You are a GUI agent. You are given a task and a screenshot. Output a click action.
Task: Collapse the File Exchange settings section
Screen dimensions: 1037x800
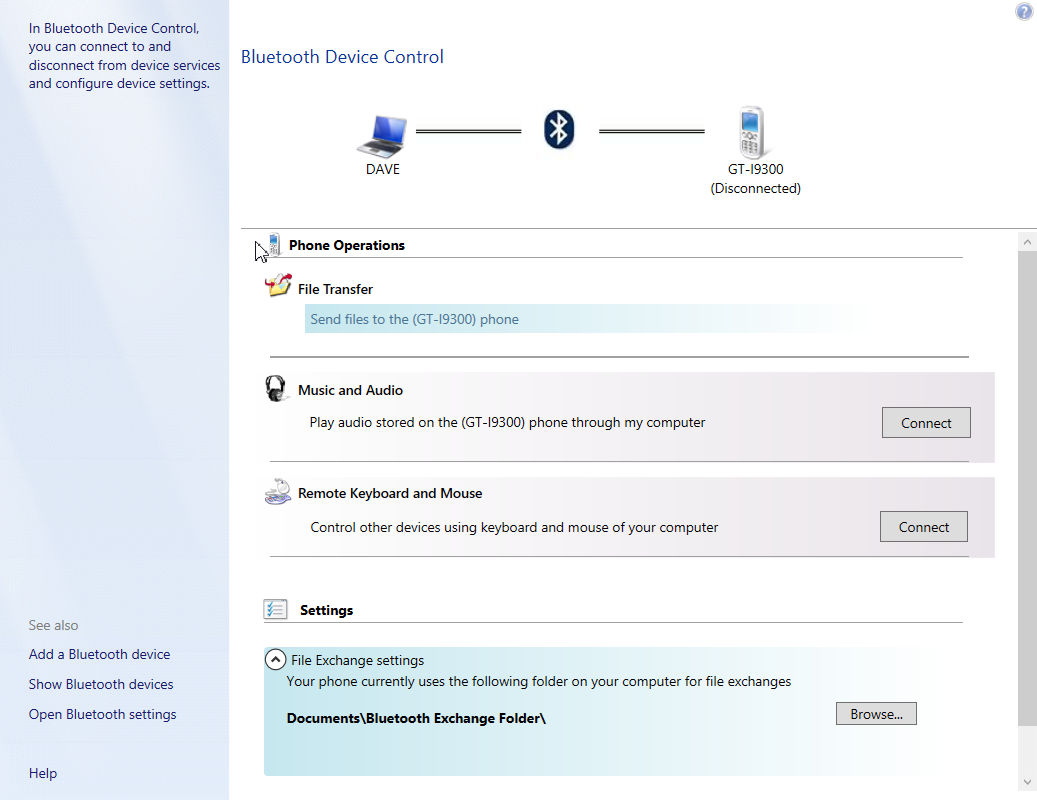pos(275,659)
